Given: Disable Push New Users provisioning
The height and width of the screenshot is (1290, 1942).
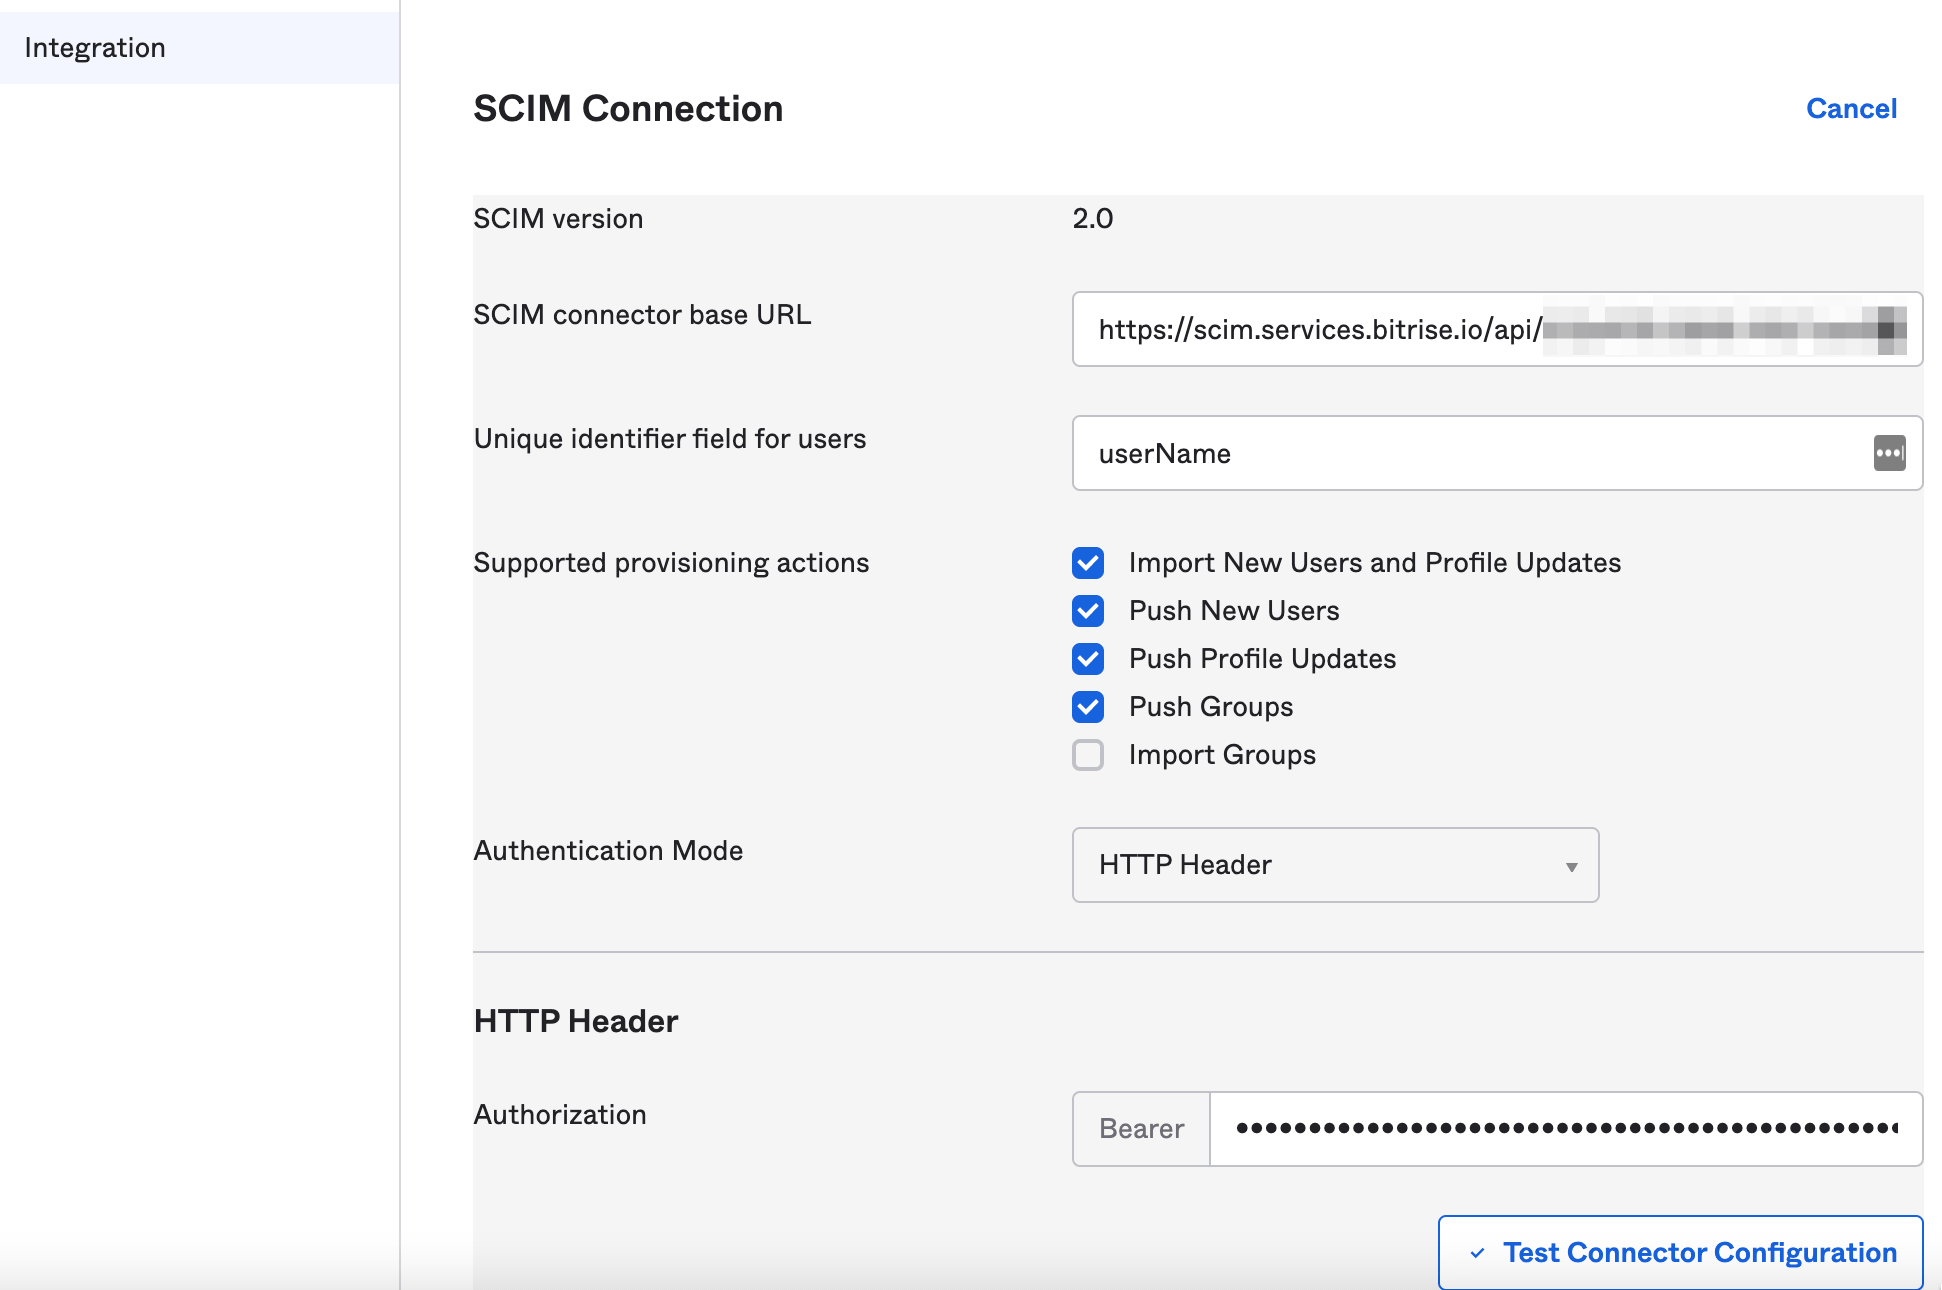Looking at the screenshot, I should click(1087, 611).
